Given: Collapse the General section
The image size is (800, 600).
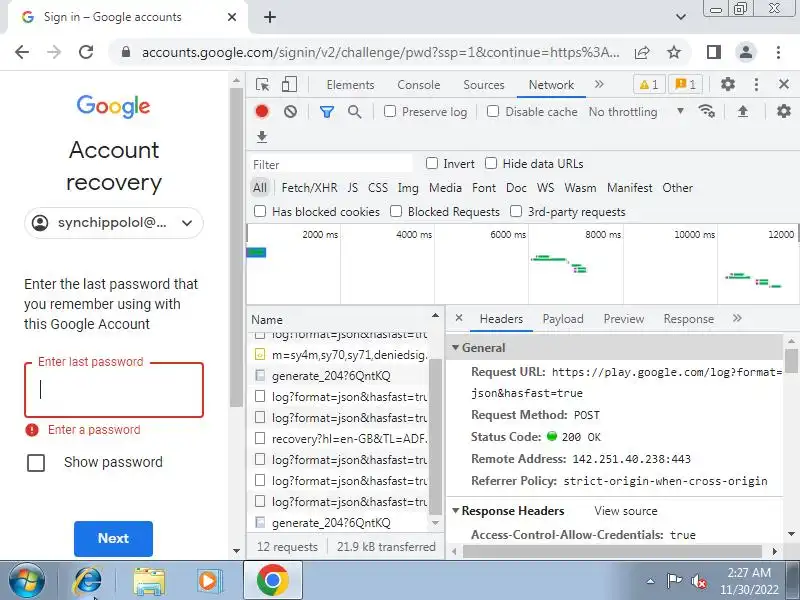Looking at the screenshot, I should coord(455,347).
